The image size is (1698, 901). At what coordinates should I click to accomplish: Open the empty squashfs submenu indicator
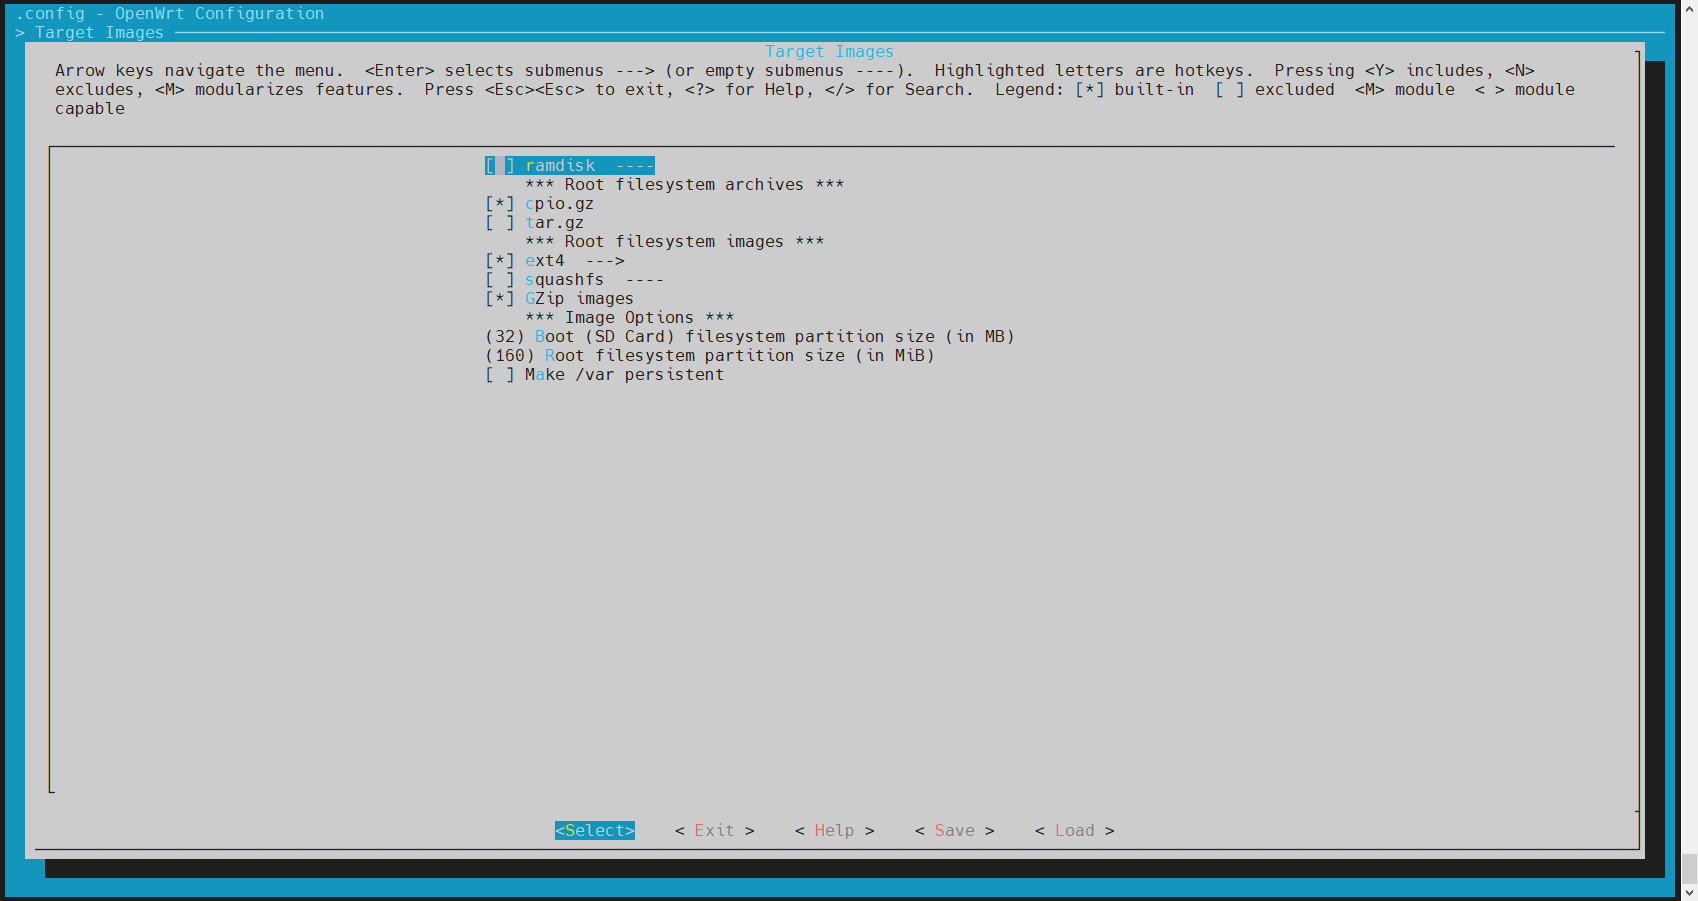(x=644, y=280)
